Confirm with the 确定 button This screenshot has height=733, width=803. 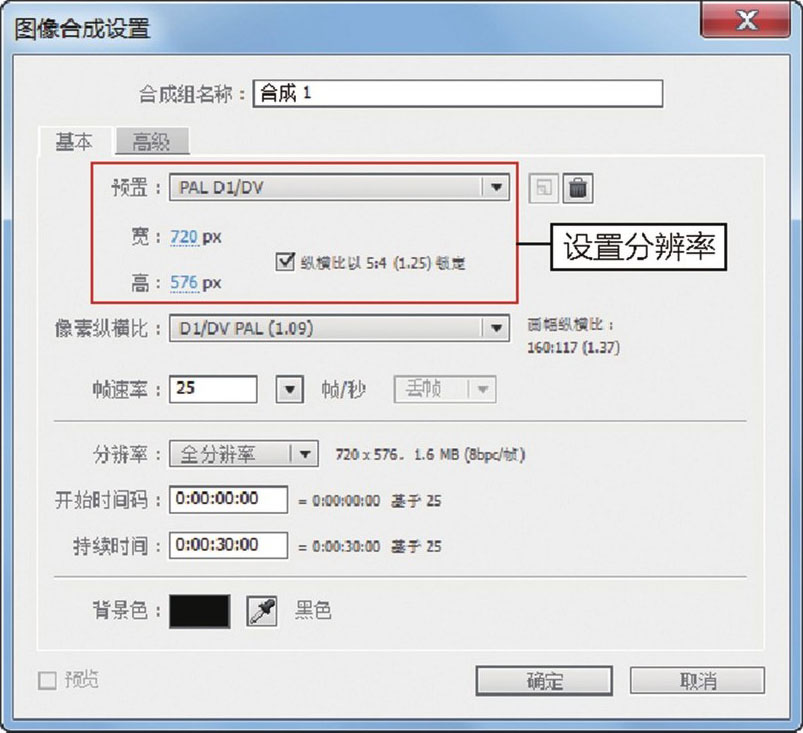click(544, 681)
